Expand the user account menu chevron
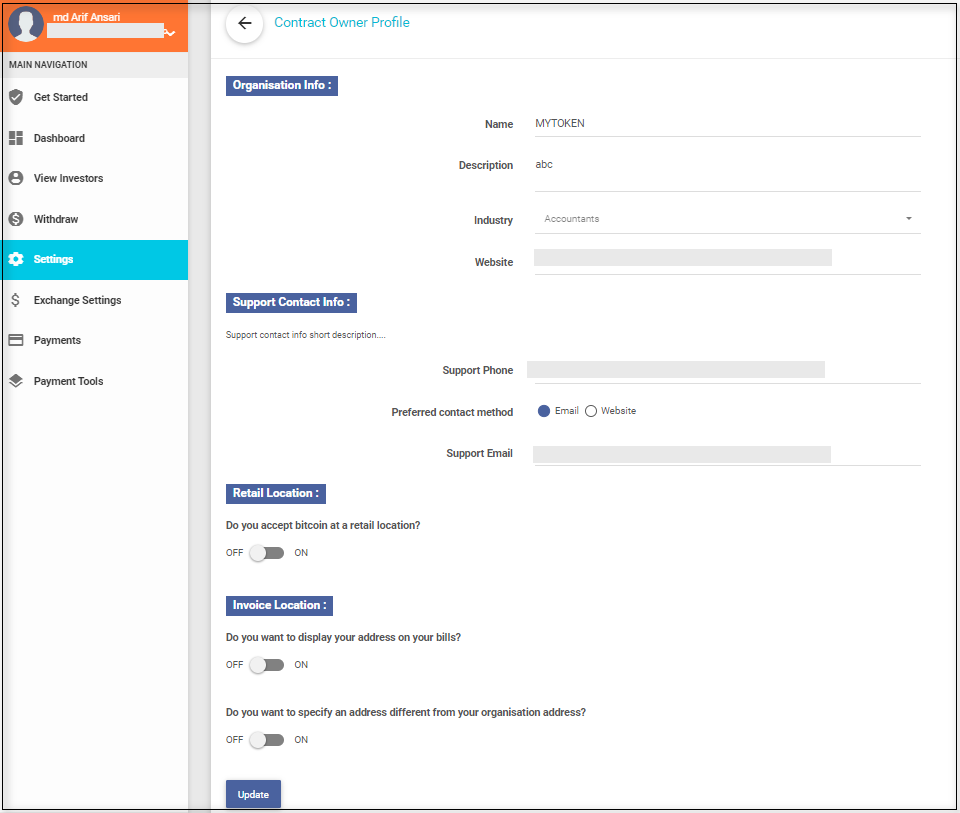 (x=170, y=33)
